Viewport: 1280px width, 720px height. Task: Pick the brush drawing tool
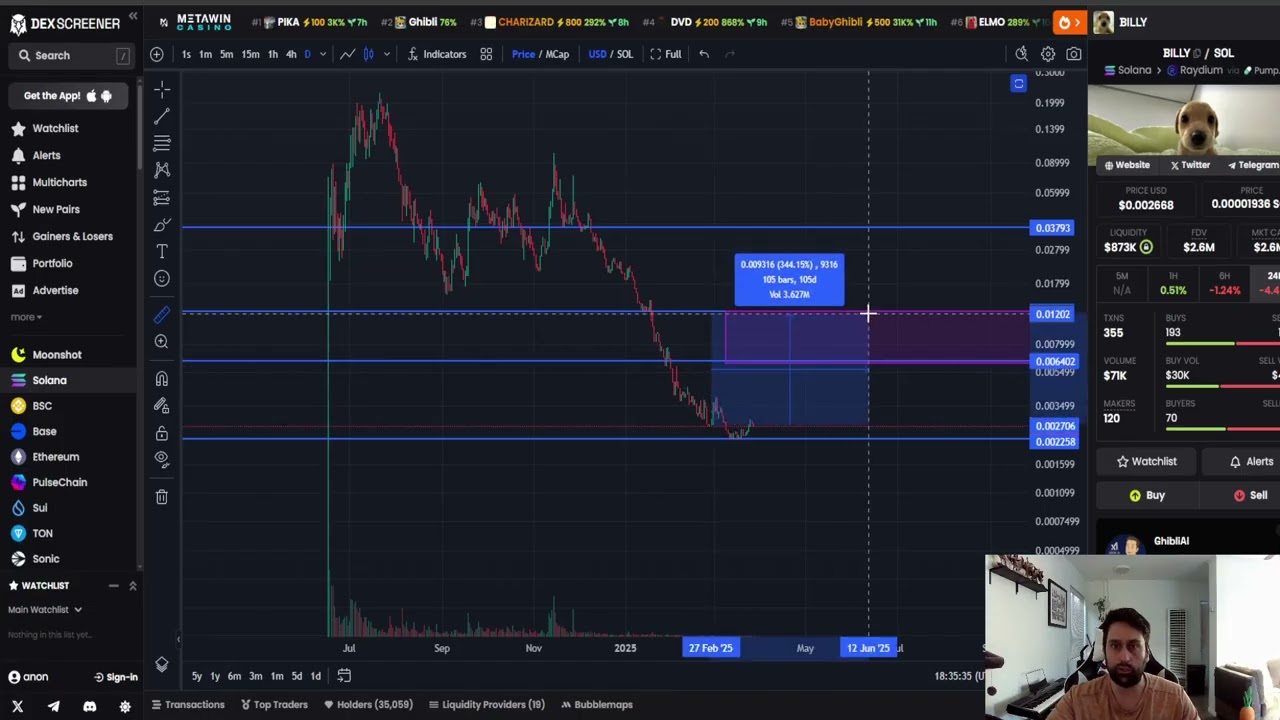162,224
